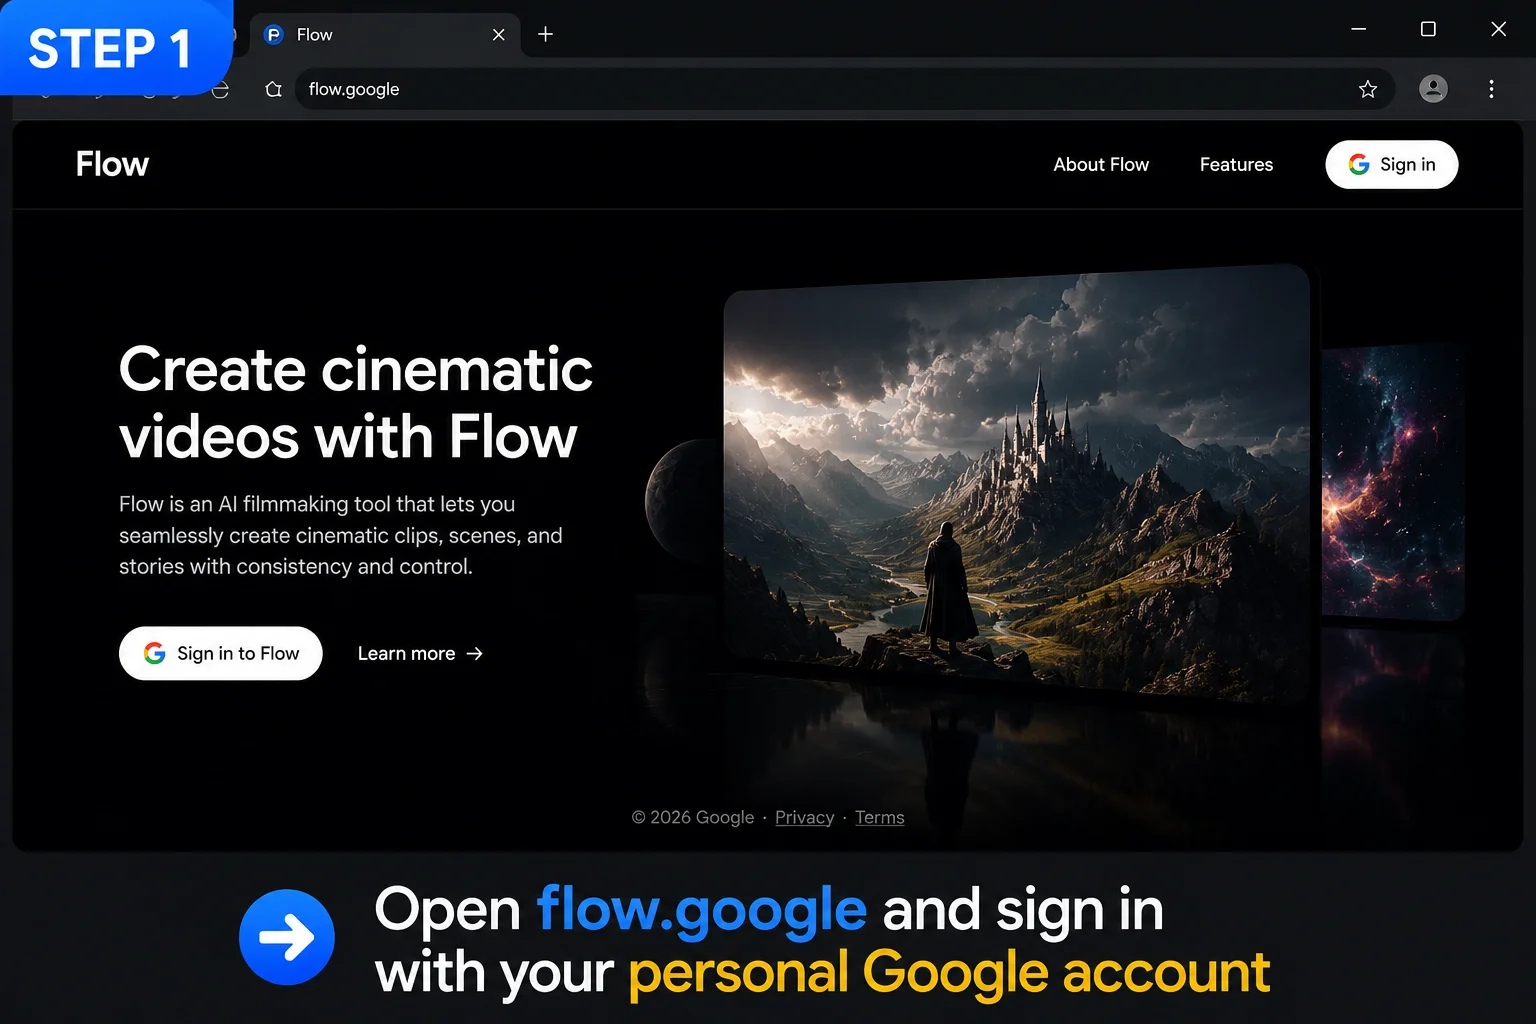This screenshot has width=1536, height=1024.
Task: Close the Flow browser tab
Action: coord(498,35)
